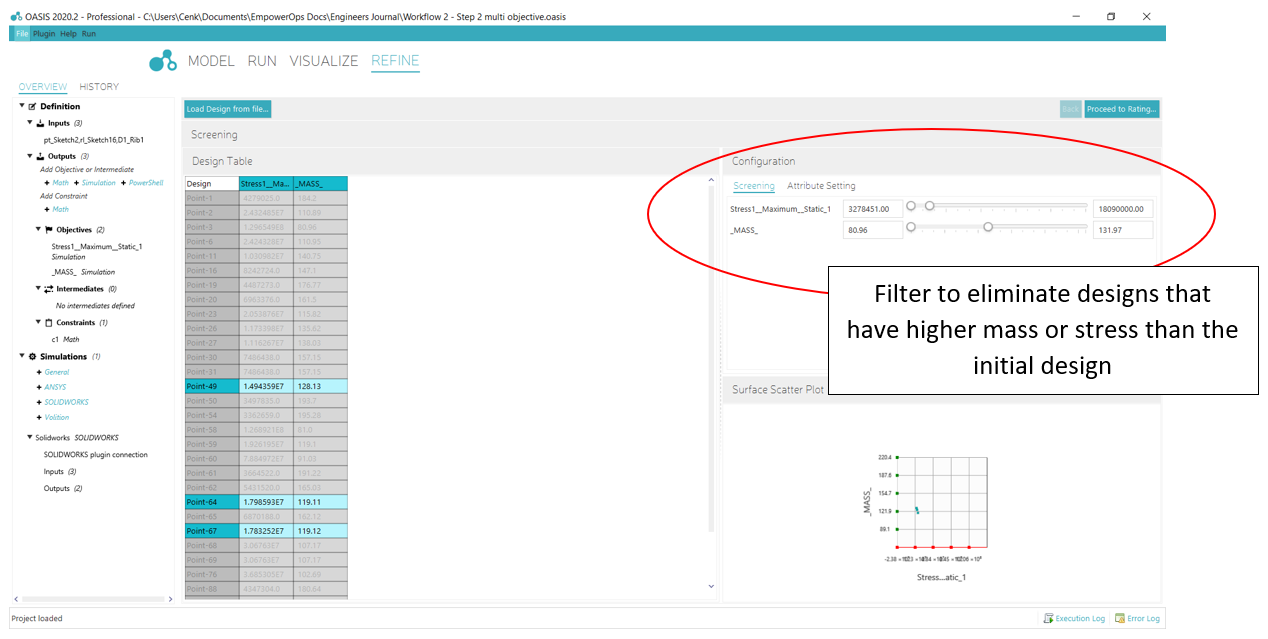The height and width of the screenshot is (639, 1268).
Task: Click the Inputs icon in Definition tree
Action: pos(40,123)
